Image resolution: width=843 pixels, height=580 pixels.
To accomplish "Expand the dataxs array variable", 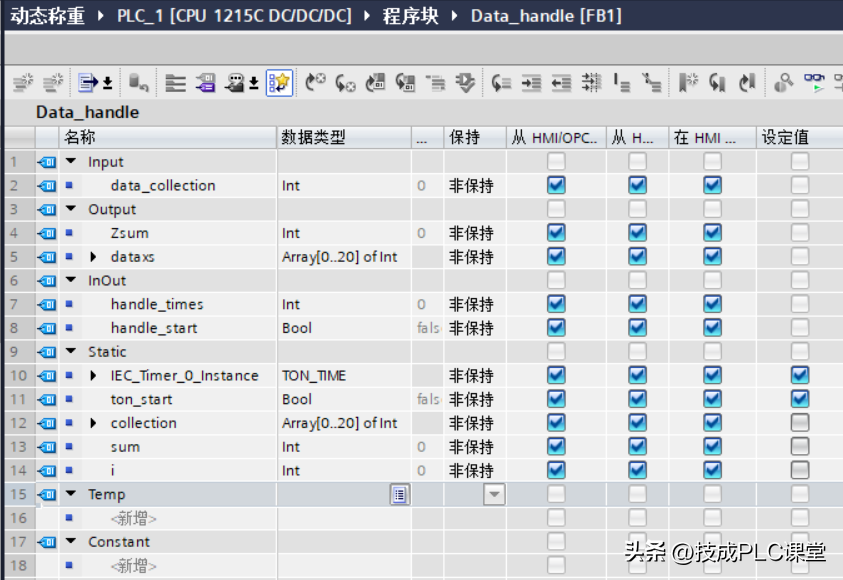I will click(x=93, y=257).
